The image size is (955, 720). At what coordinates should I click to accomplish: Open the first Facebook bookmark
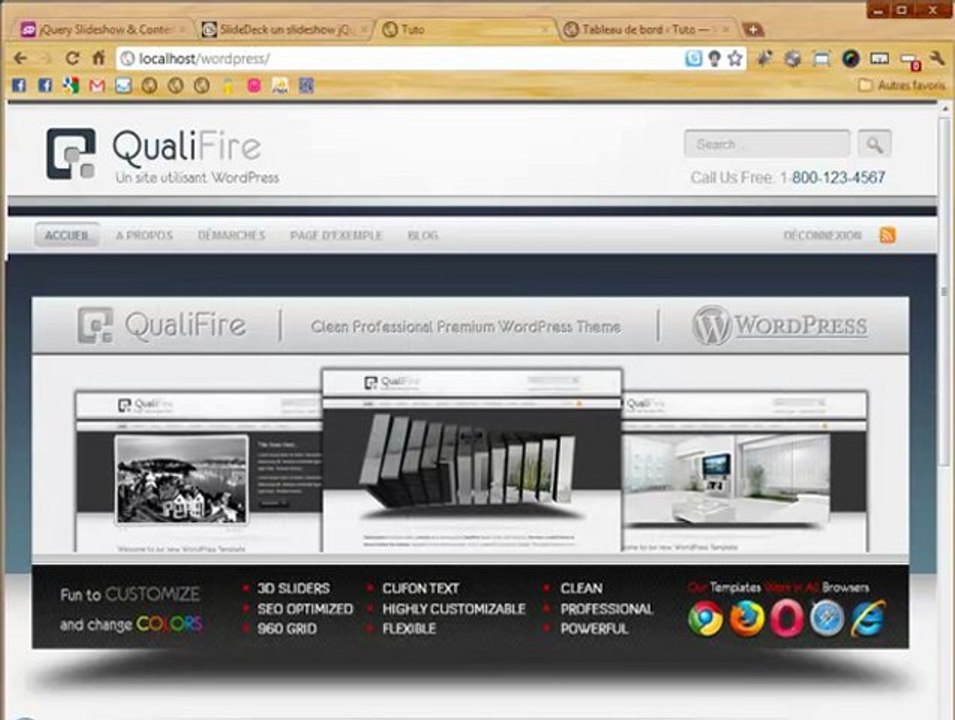coord(19,85)
